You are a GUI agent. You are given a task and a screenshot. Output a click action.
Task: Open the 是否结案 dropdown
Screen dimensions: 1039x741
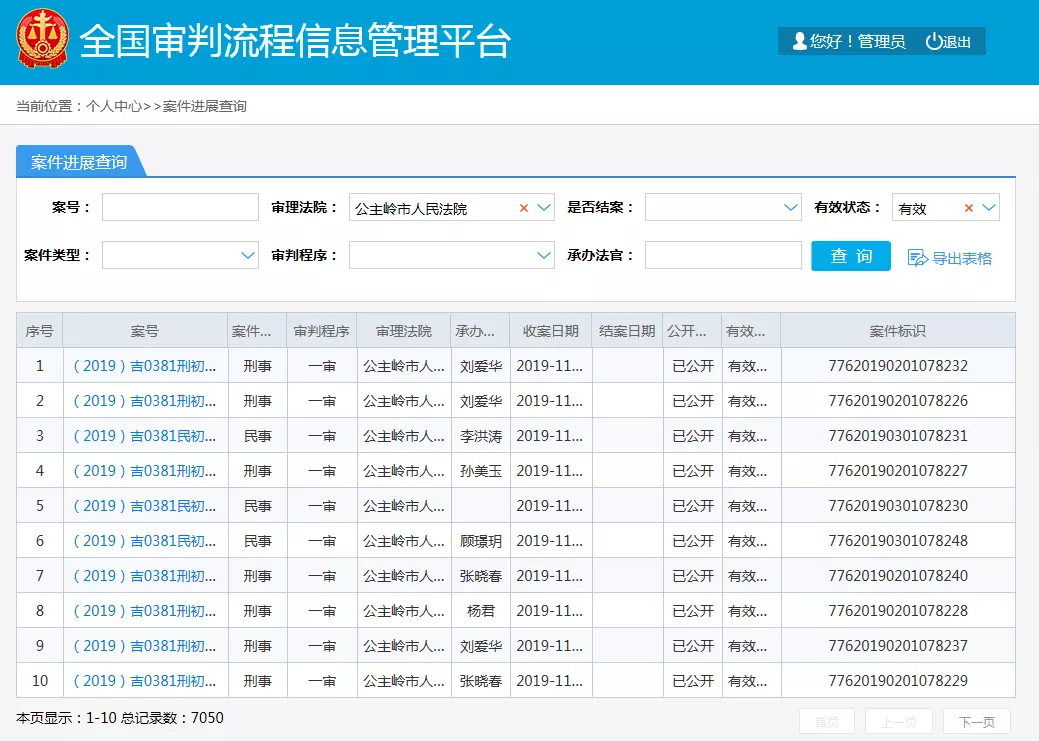(x=723, y=207)
